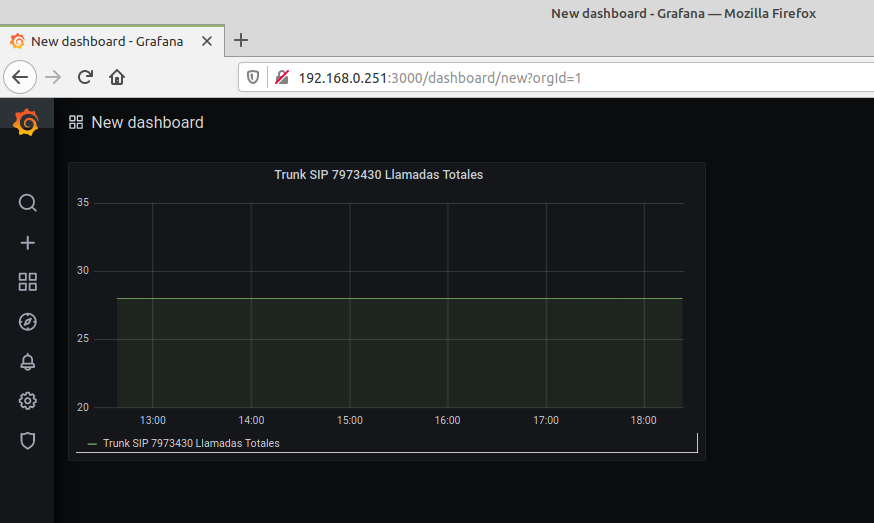
Task: Reload the page in Firefox
Action: (86, 77)
